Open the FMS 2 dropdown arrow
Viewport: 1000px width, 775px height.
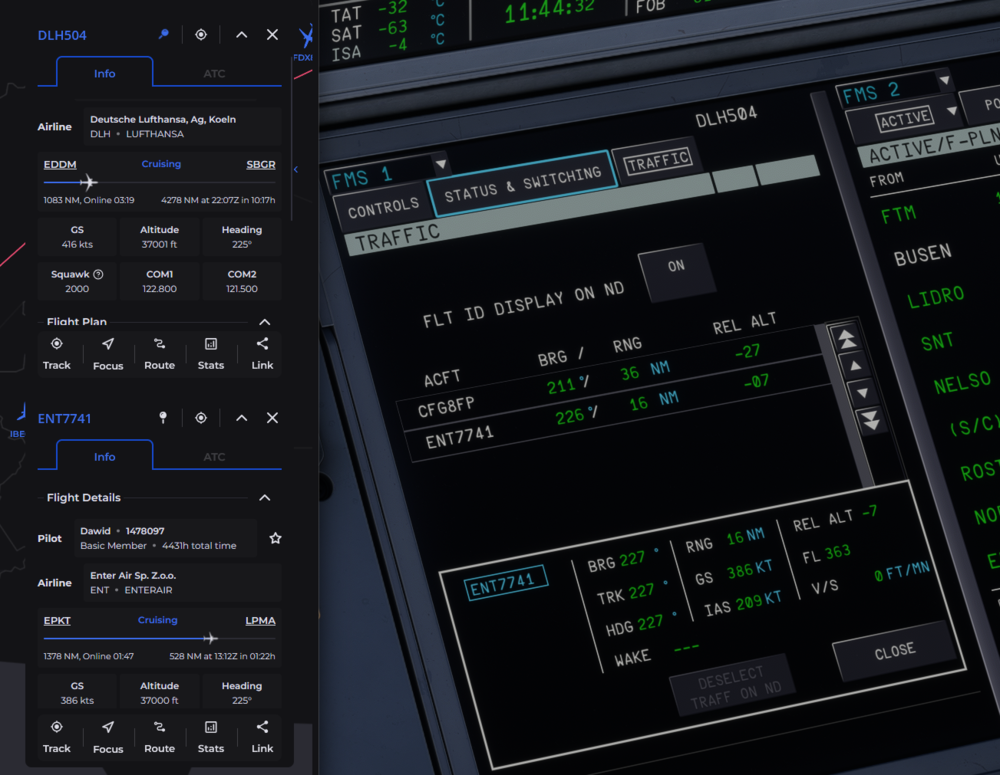942,81
